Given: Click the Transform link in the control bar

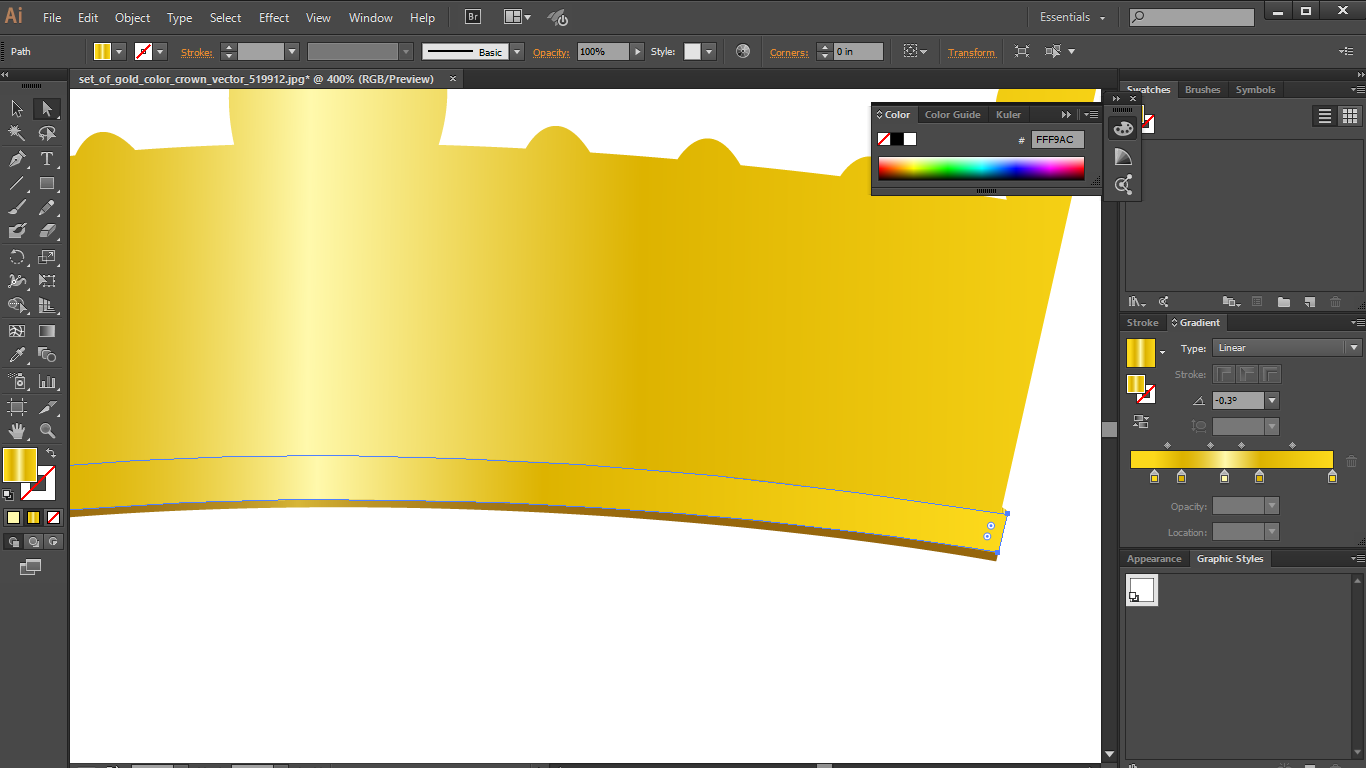Looking at the screenshot, I should pos(971,51).
